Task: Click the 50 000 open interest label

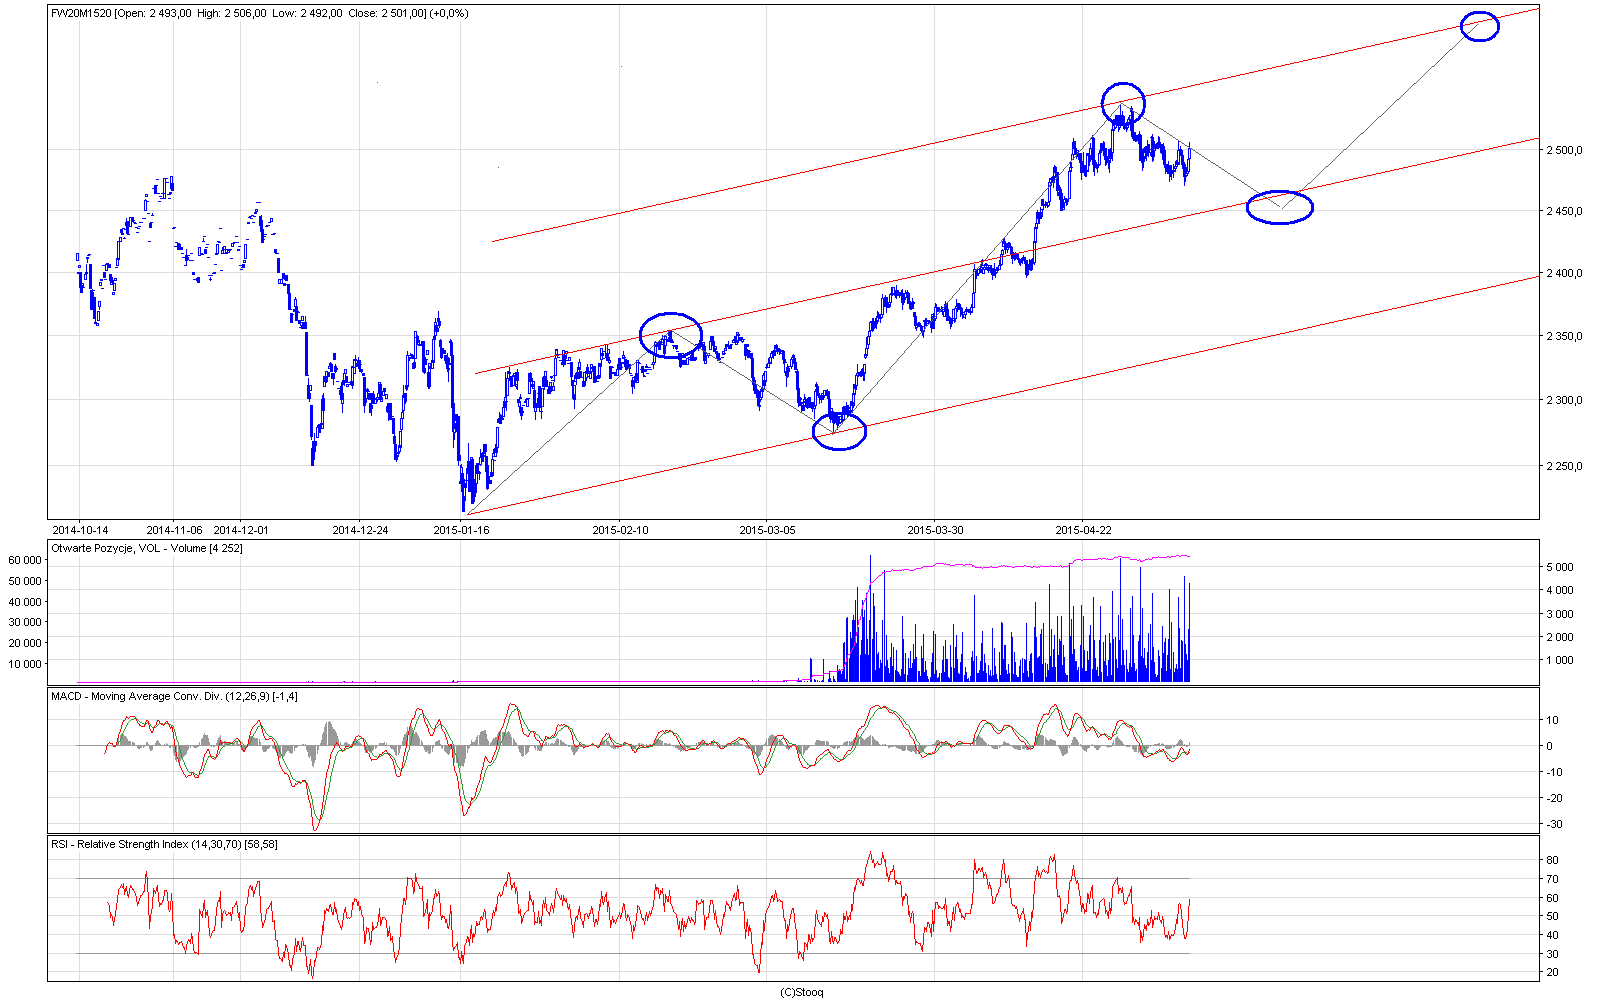Action: (x=25, y=582)
